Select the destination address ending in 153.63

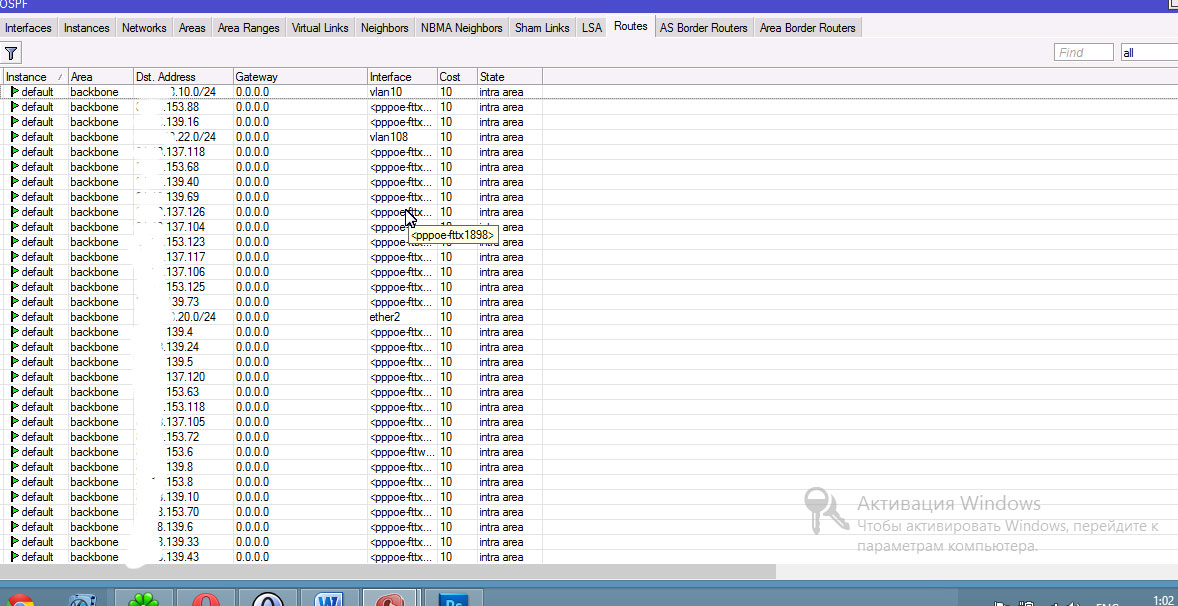click(x=183, y=392)
